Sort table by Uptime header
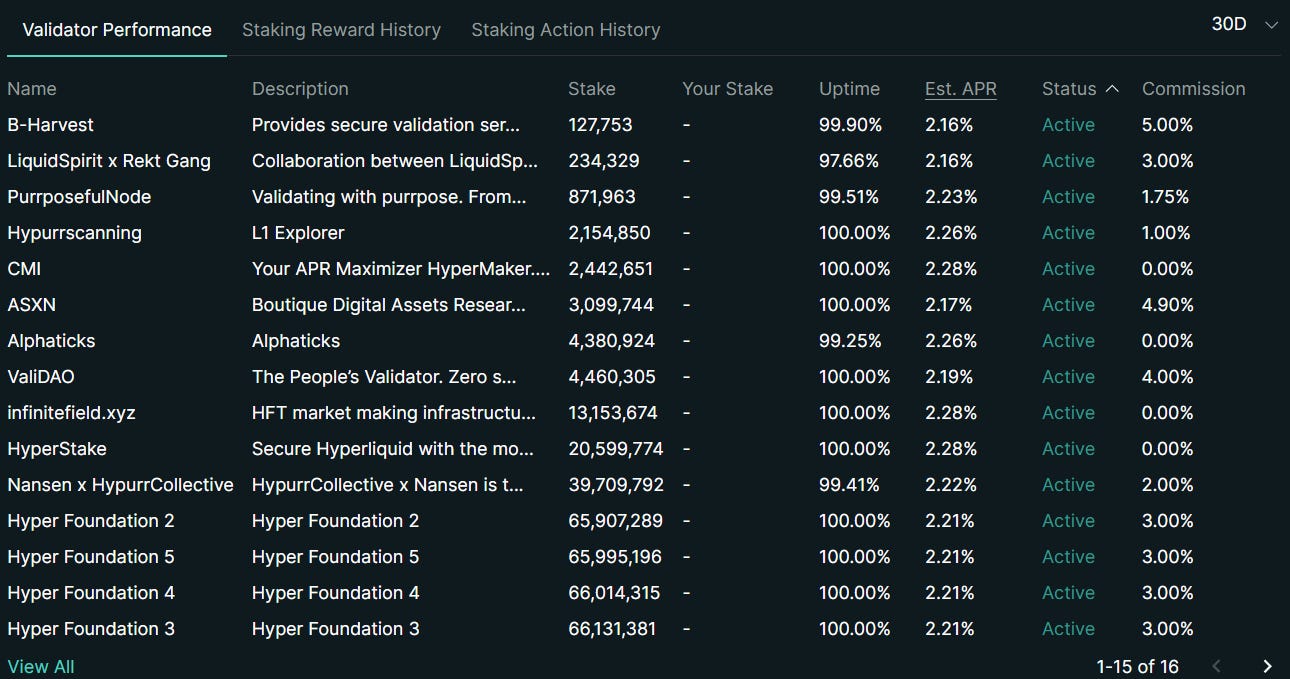The height and width of the screenshot is (679, 1290). pos(849,89)
